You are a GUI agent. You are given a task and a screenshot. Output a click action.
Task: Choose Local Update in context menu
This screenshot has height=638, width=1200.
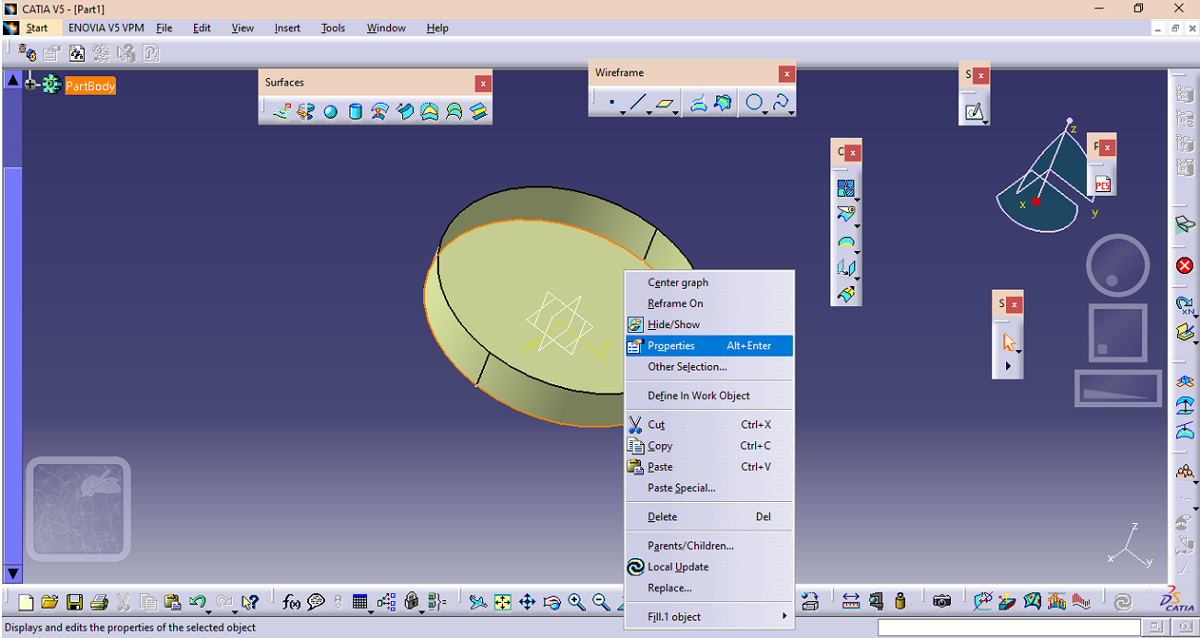[x=709, y=567]
